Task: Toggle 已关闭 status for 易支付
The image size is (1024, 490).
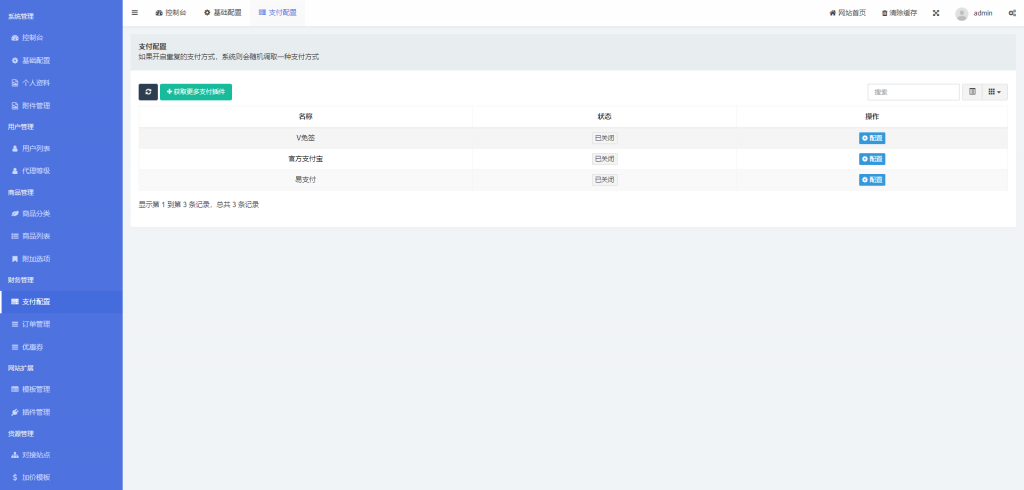Action: coord(605,180)
